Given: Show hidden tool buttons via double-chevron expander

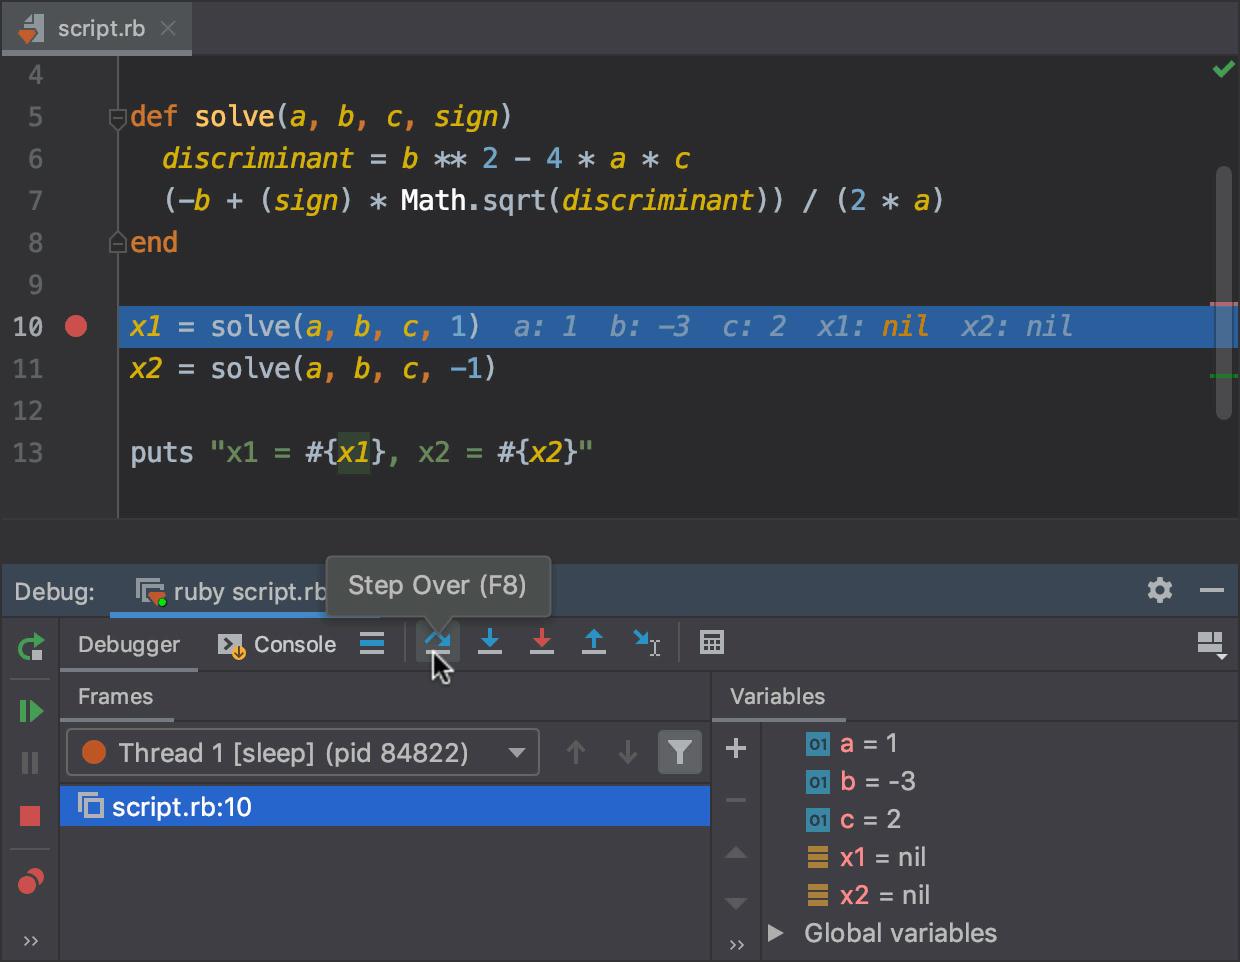Looking at the screenshot, I should coord(30,940).
